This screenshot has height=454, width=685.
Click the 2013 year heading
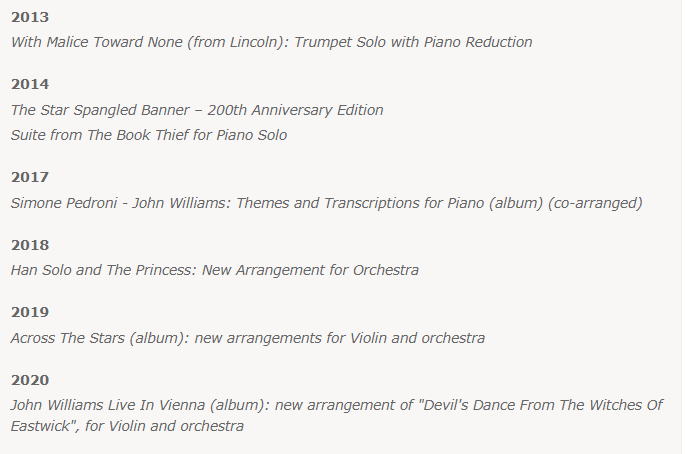(30, 17)
